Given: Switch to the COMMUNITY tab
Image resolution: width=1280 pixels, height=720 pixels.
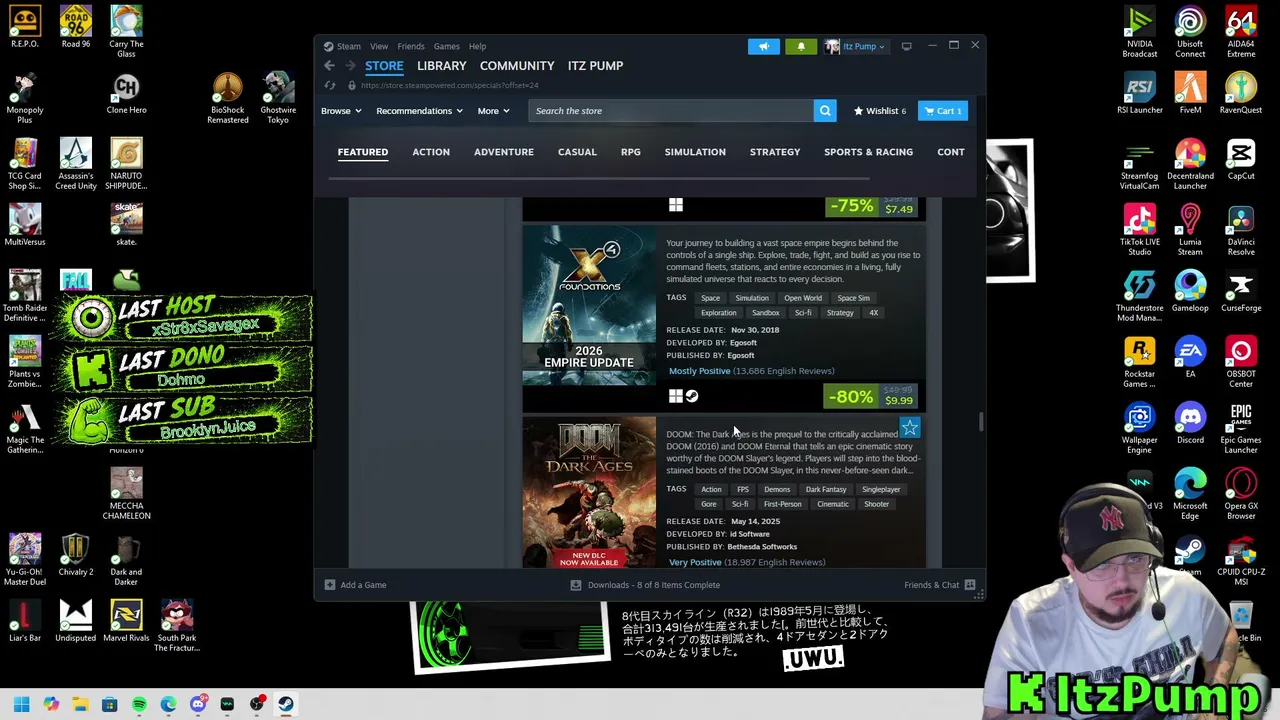Looking at the screenshot, I should point(517,66).
